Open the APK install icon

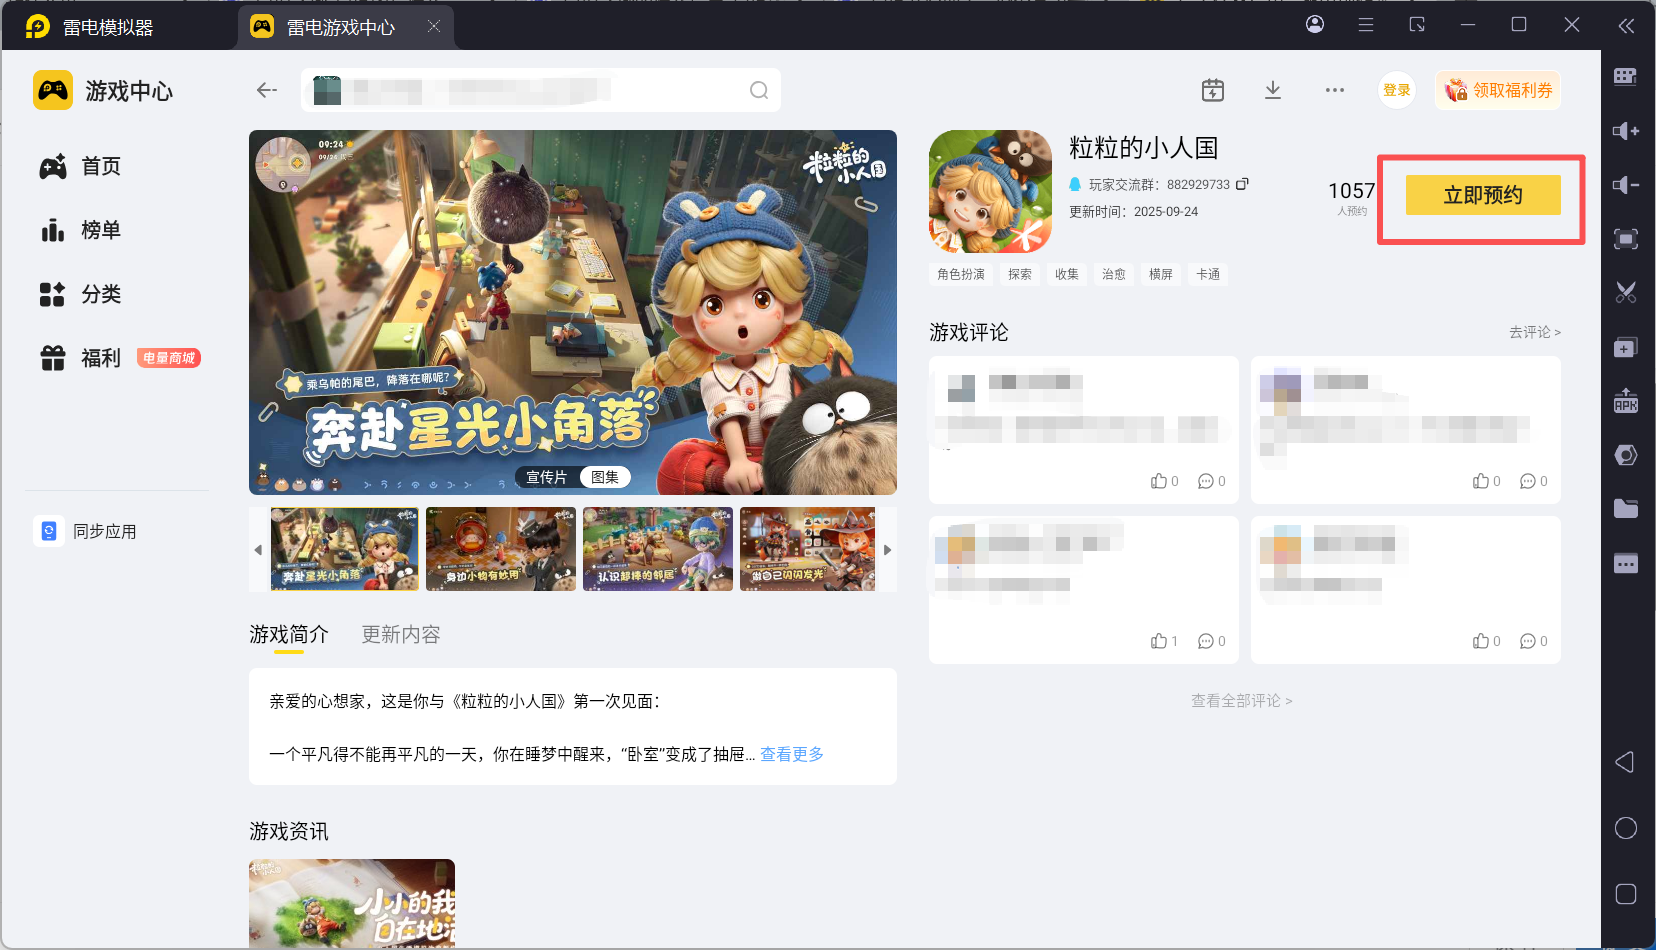[x=1625, y=401]
